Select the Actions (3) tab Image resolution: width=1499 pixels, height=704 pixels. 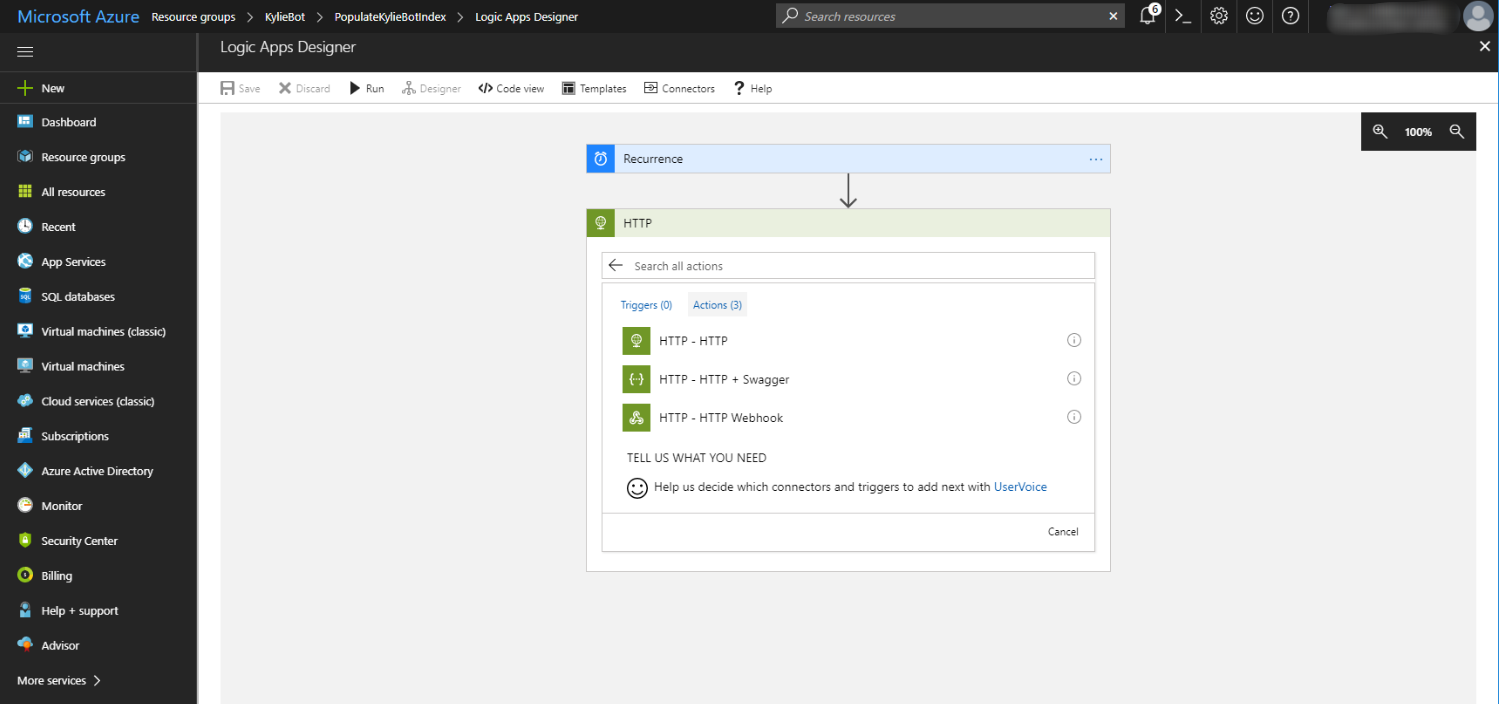pos(717,305)
